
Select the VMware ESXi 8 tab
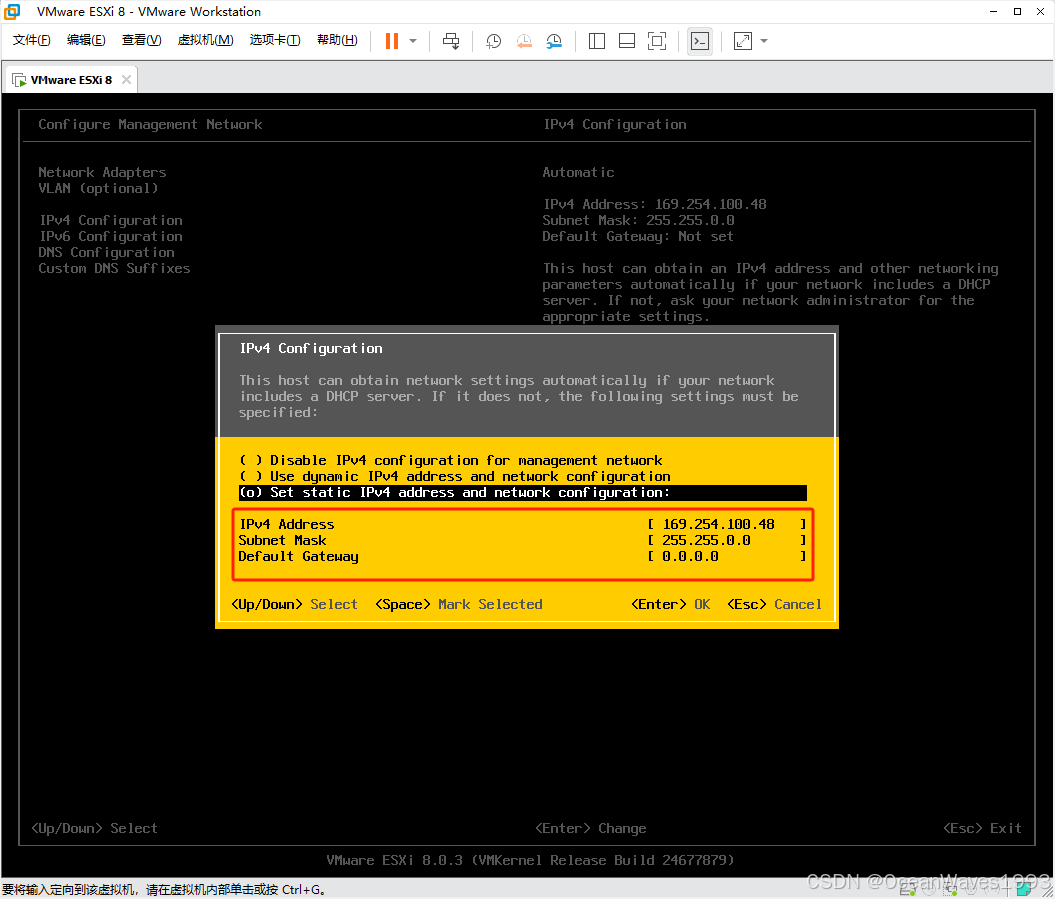[71, 79]
